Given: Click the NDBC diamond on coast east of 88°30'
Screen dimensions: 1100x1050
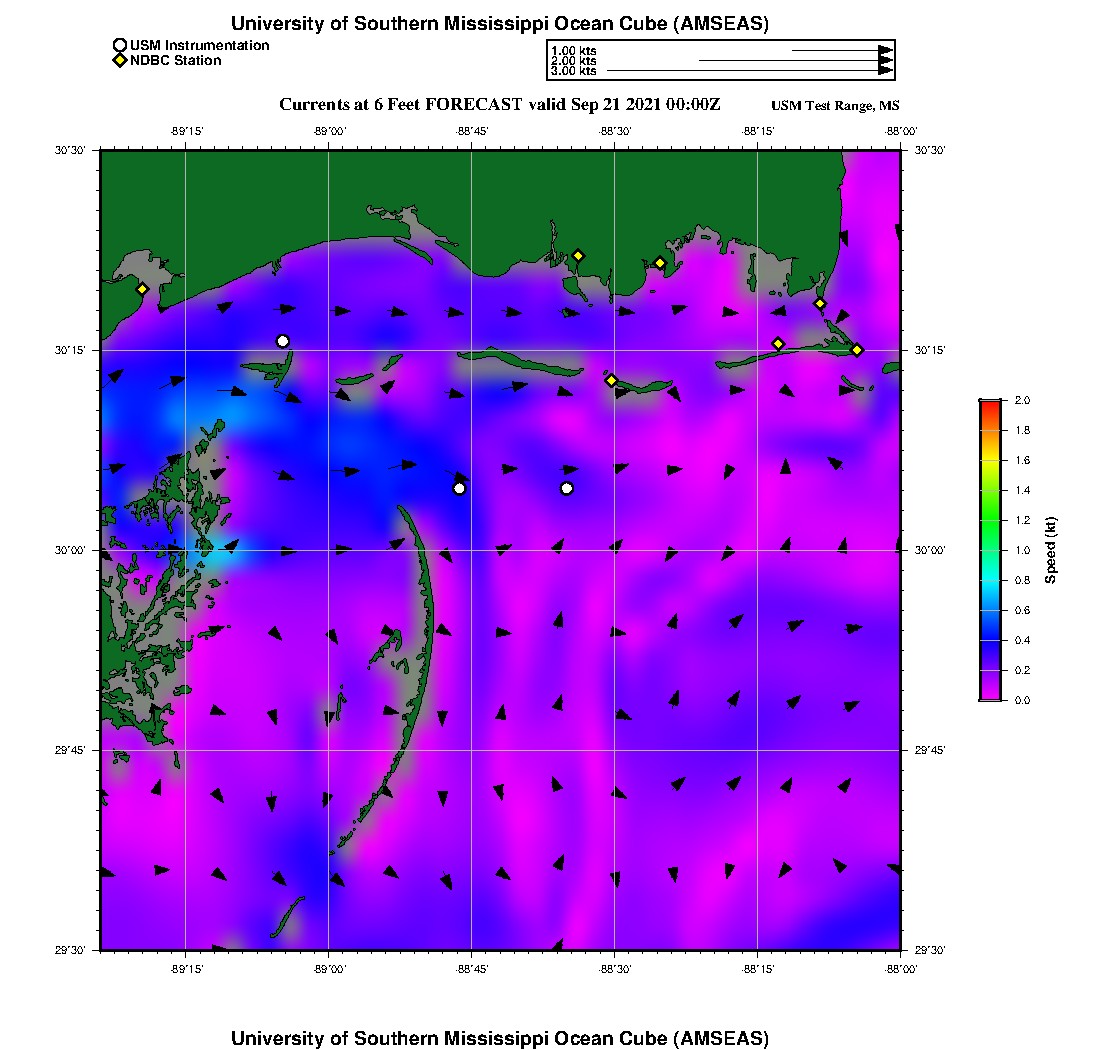Looking at the screenshot, I should [660, 264].
